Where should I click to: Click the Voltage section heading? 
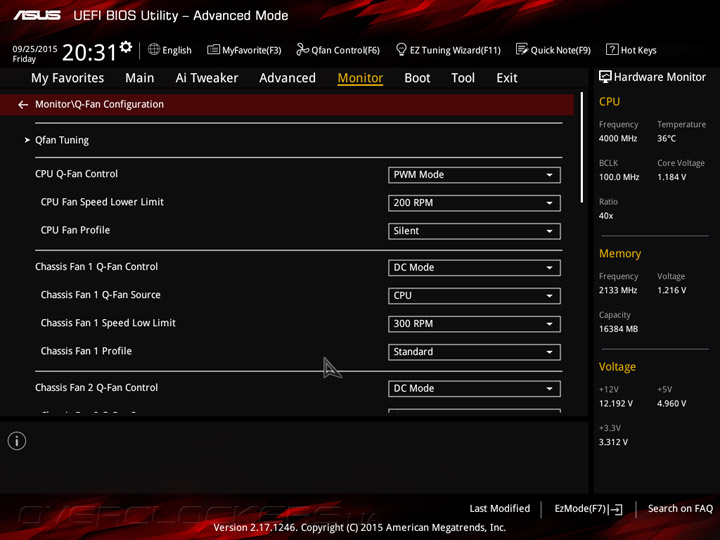tap(617, 367)
